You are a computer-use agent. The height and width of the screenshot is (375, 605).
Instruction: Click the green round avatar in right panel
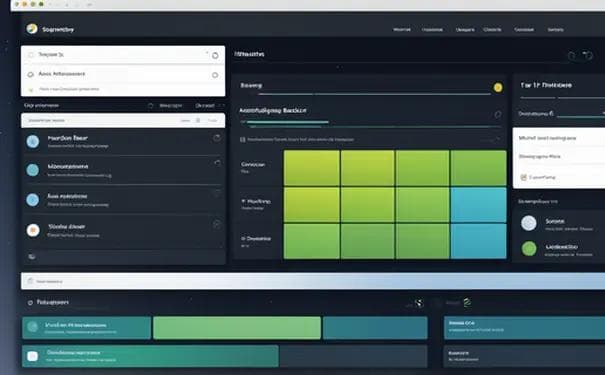point(529,248)
